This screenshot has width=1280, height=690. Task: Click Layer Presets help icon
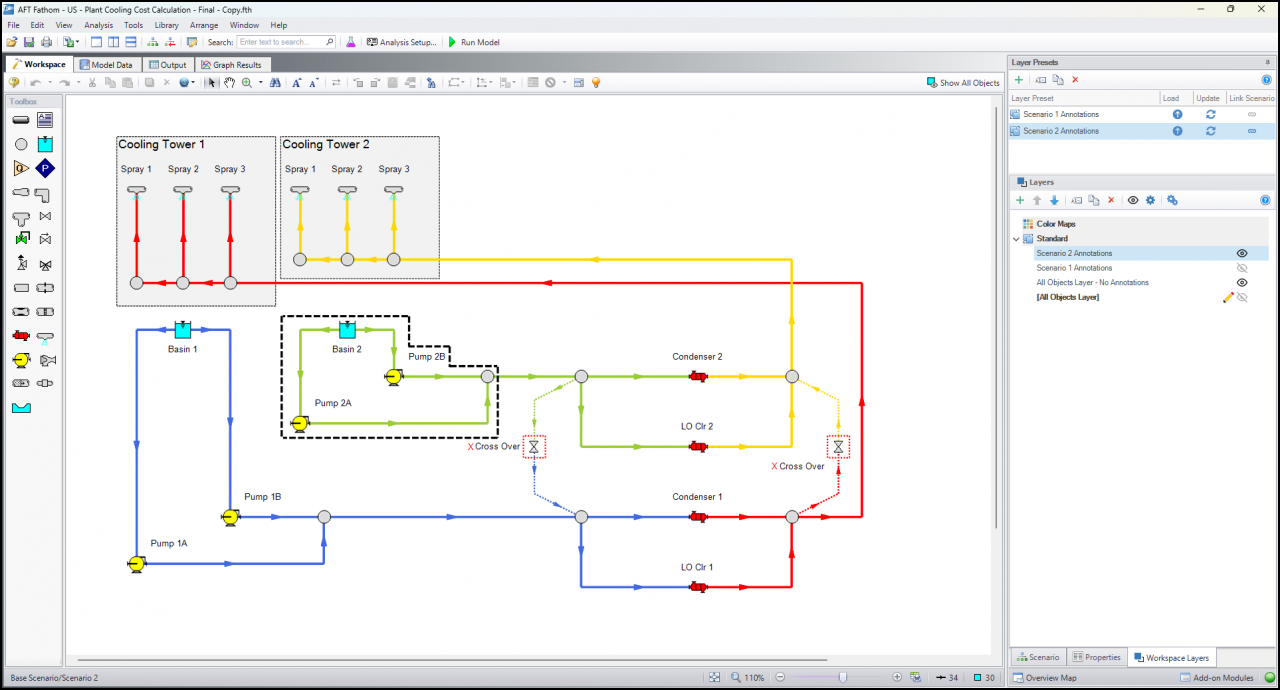1266,80
